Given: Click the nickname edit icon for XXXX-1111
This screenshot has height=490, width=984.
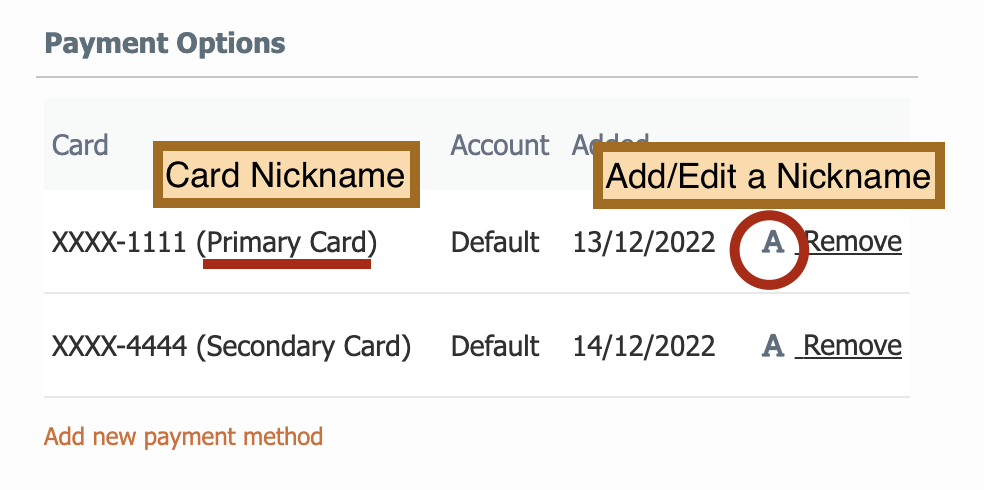Looking at the screenshot, I should pyautogui.click(x=773, y=242).
